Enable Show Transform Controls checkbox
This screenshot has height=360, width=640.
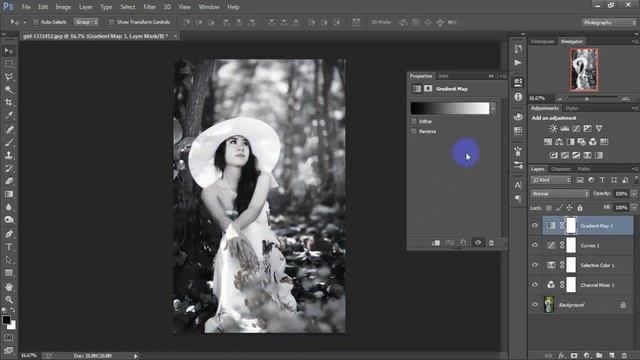pos(111,22)
